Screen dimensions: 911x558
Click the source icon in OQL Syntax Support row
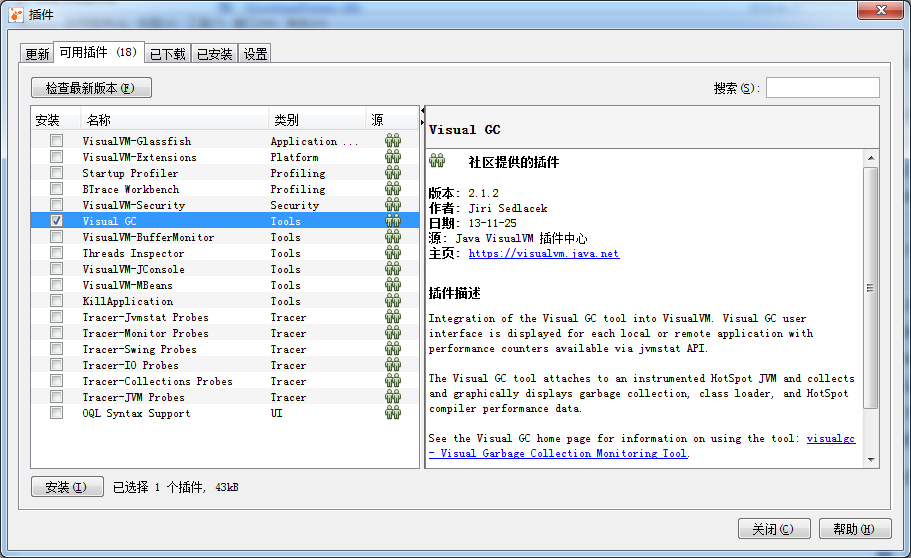click(x=393, y=412)
